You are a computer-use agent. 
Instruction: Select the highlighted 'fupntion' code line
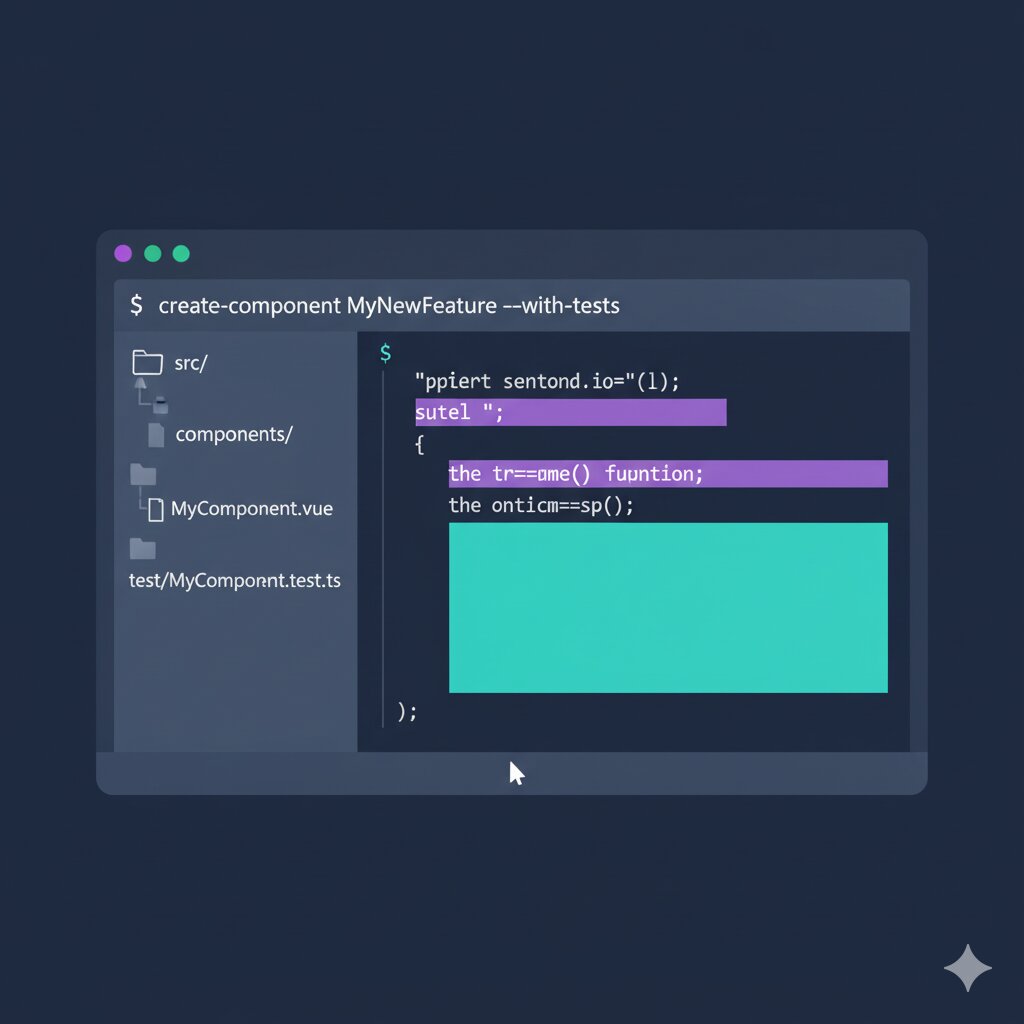click(x=667, y=474)
